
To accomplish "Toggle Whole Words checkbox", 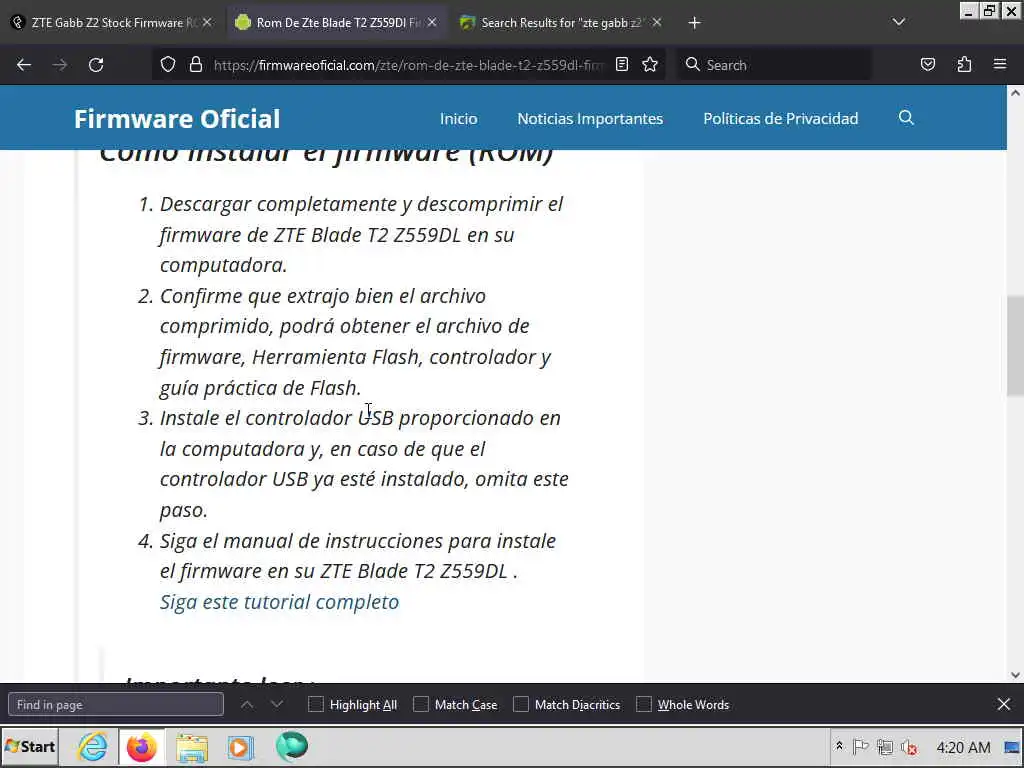I will pos(644,704).
